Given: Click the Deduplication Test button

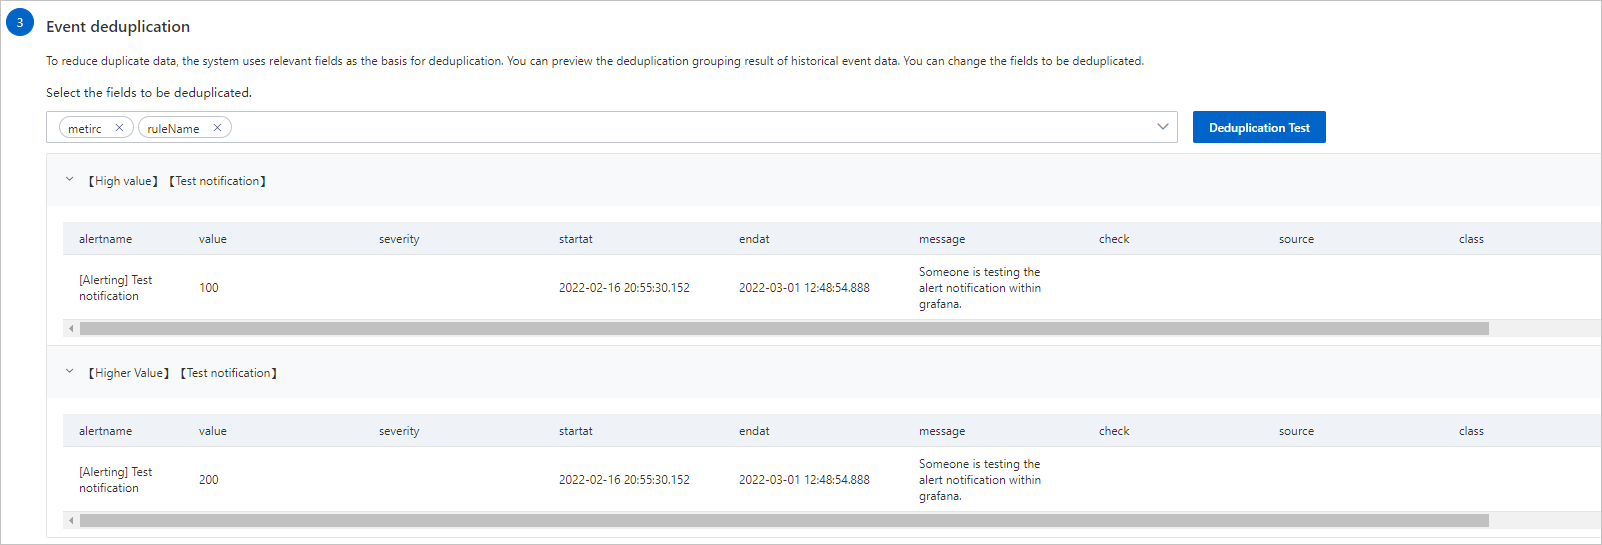Looking at the screenshot, I should click(x=1259, y=127).
